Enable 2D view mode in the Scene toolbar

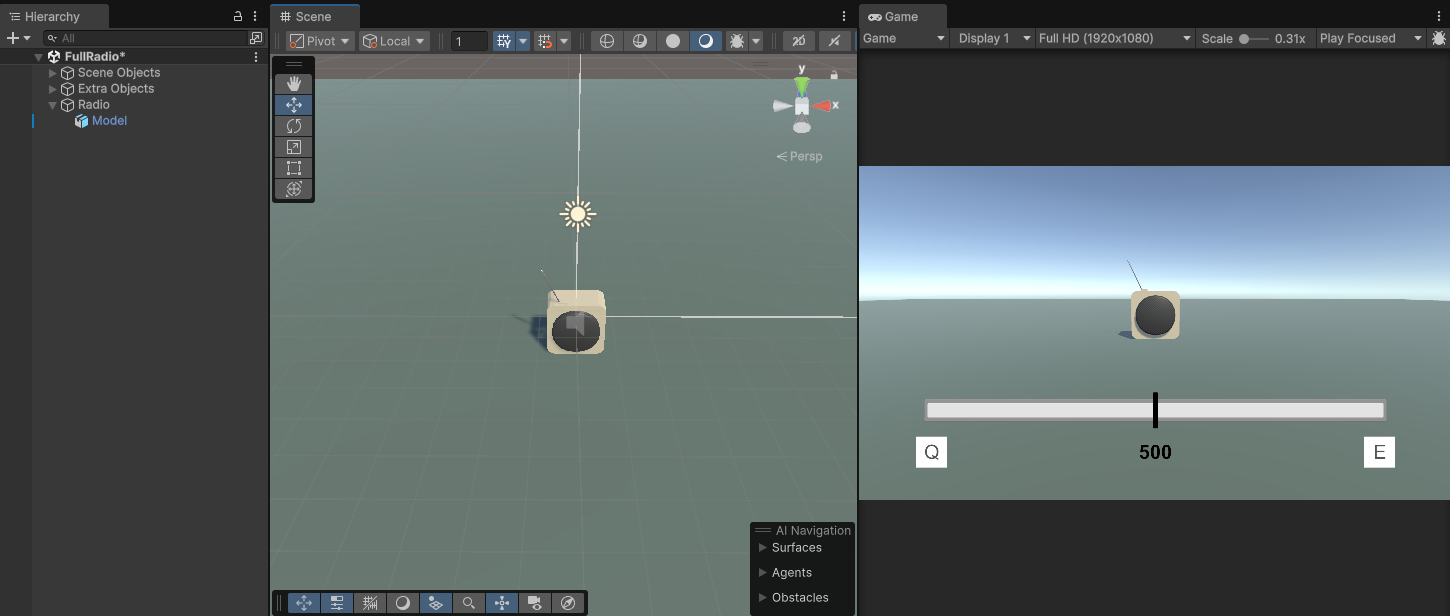point(798,40)
